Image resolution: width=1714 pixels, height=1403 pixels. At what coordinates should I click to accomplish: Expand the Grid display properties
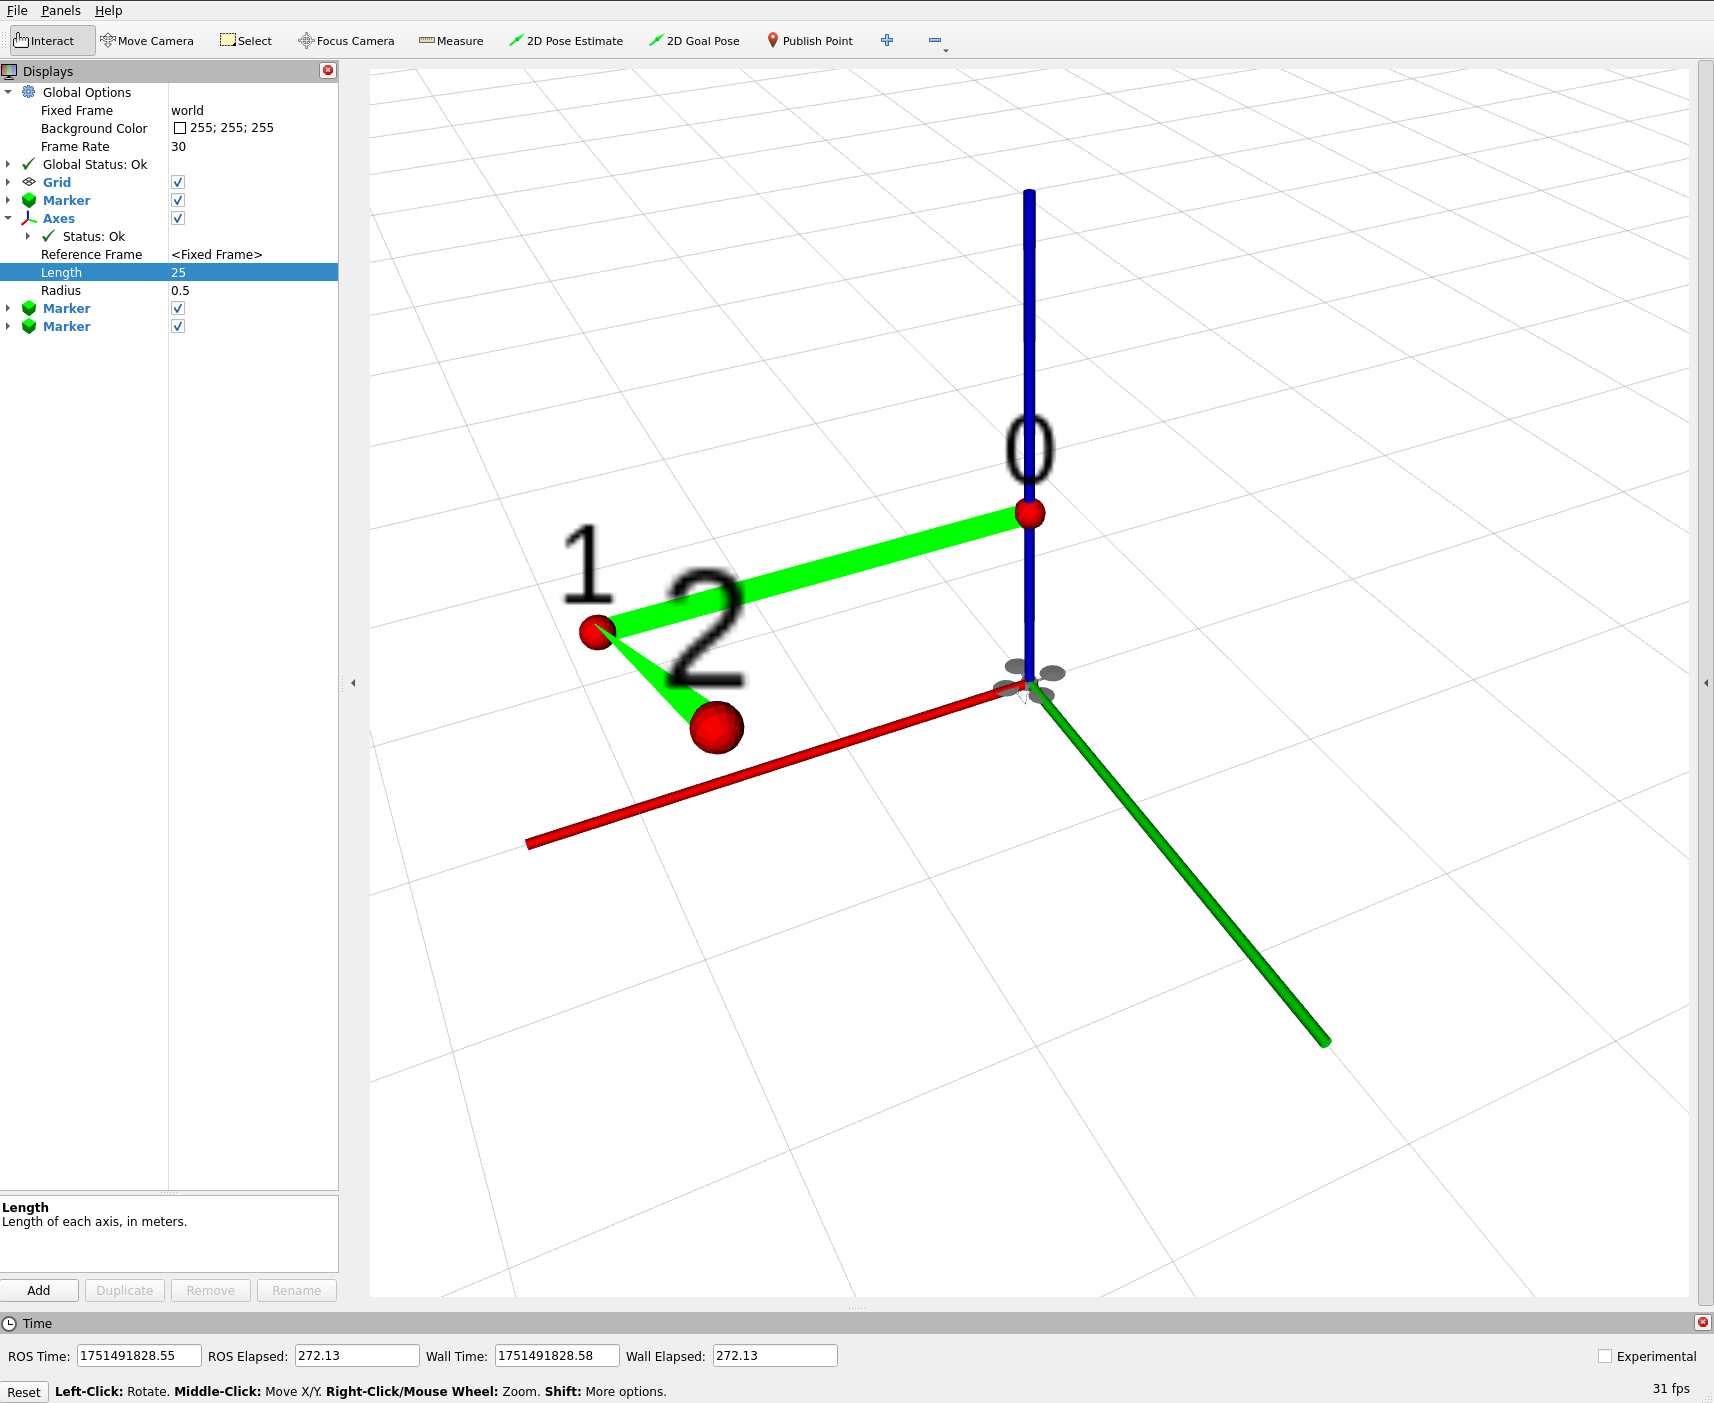click(8, 183)
